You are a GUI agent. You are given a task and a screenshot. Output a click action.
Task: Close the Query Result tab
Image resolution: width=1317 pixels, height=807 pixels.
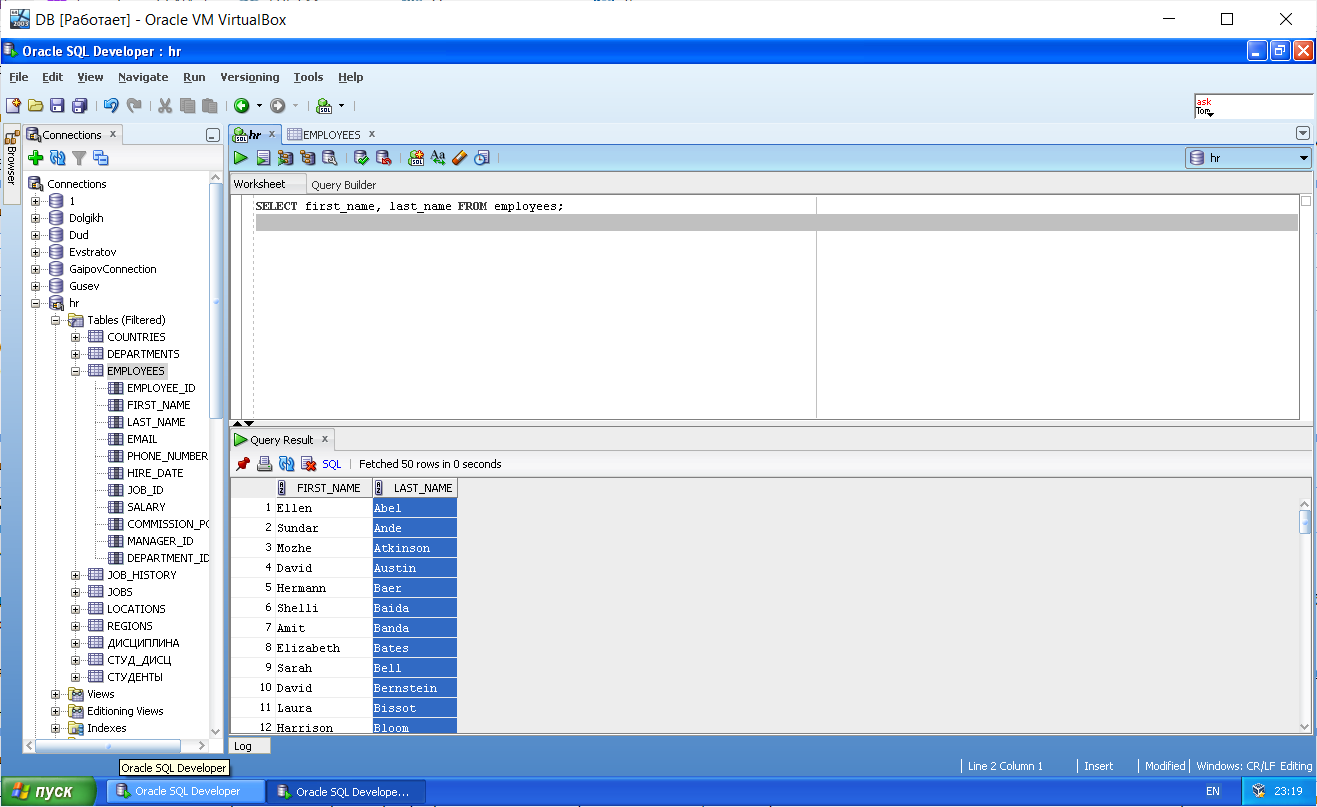tap(324, 439)
